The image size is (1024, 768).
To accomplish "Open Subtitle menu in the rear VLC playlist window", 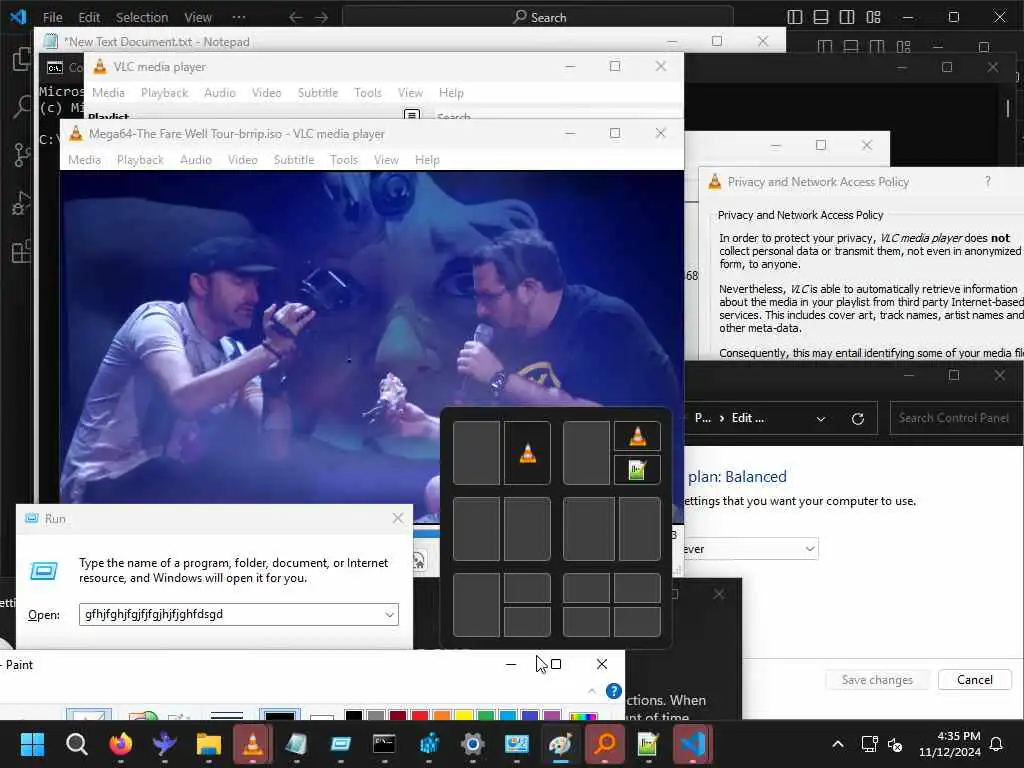I will point(318,93).
